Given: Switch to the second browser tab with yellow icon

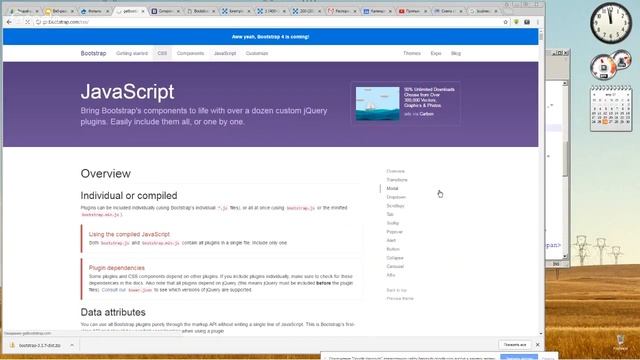Looking at the screenshot, I should coord(60,11).
